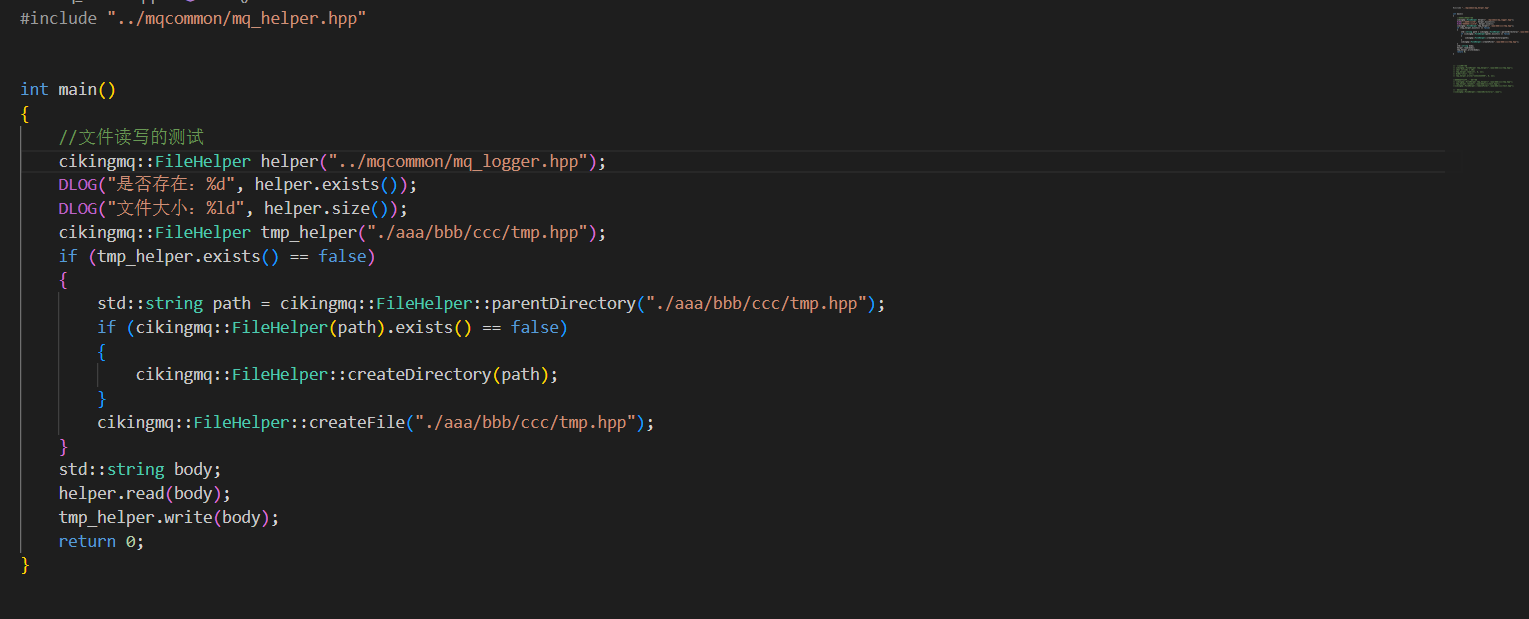1529x619 pixels.
Task: Click the final closing brace of main
Action: [25, 565]
